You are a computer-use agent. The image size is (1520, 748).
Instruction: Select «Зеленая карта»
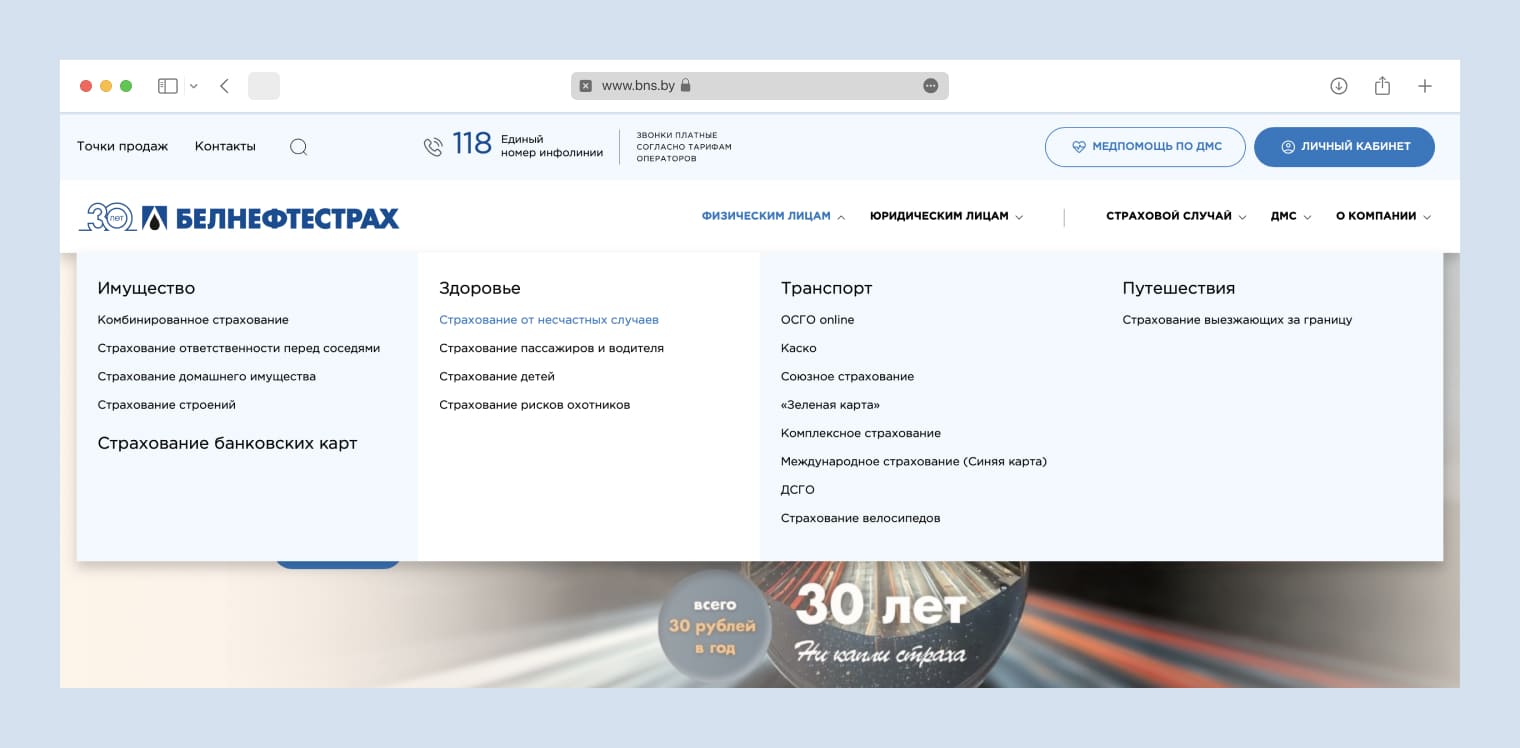pyautogui.click(x=831, y=405)
